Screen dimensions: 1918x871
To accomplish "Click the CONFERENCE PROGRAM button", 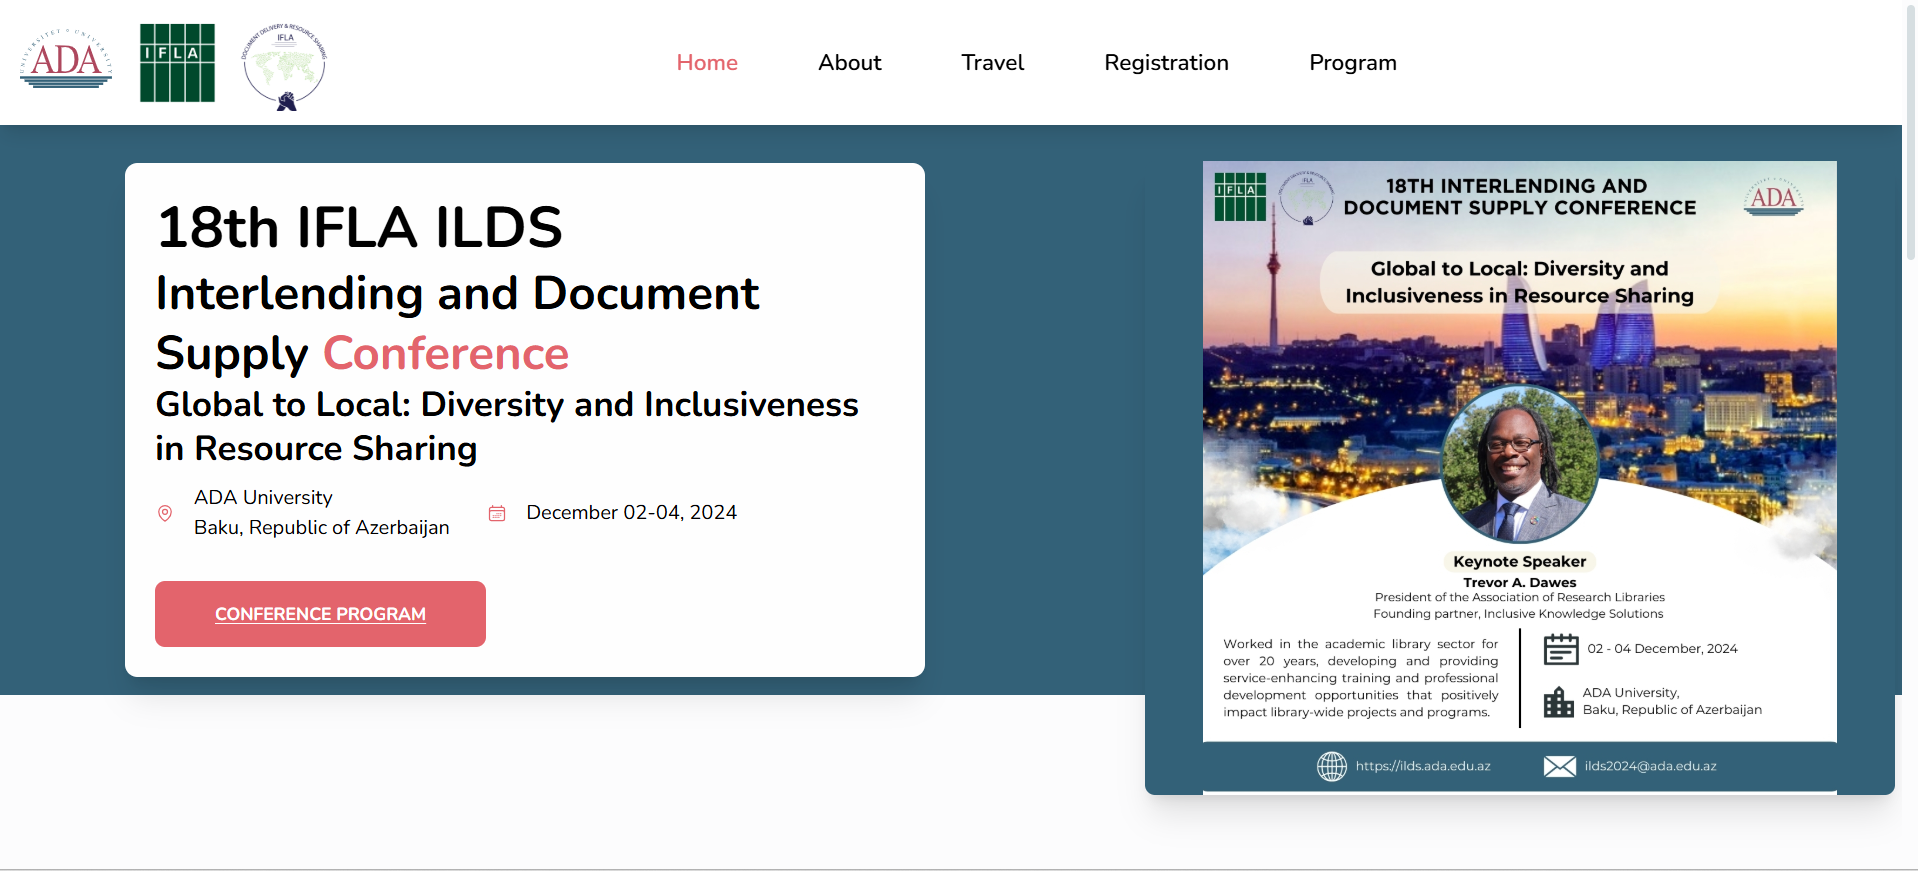I will [x=320, y=614].
